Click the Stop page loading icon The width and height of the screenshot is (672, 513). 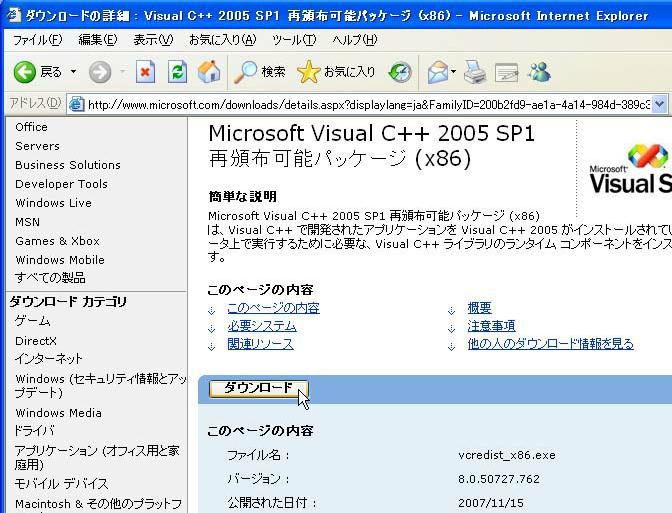pos(145,72)
